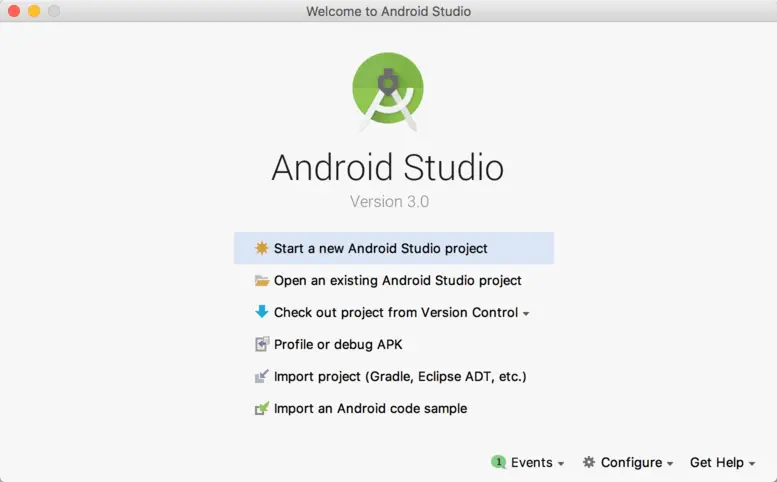Open the Events dropdown arrow

tap(561, 464)
